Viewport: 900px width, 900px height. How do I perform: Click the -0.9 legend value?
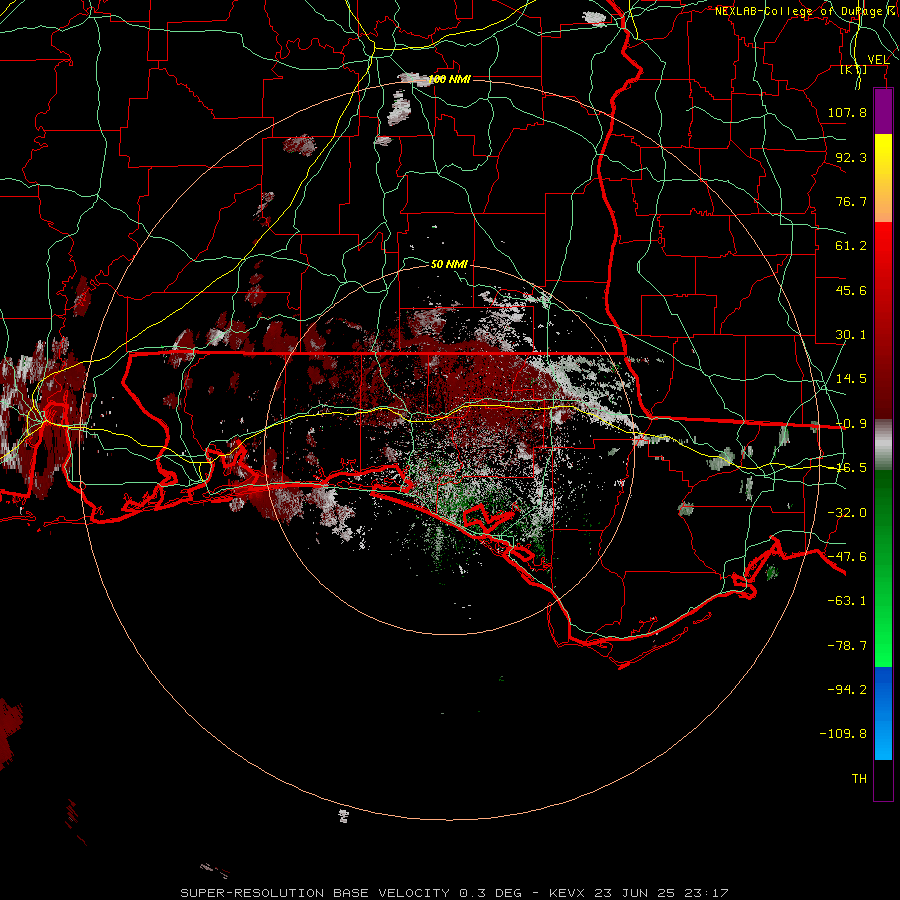click(851, 424)
